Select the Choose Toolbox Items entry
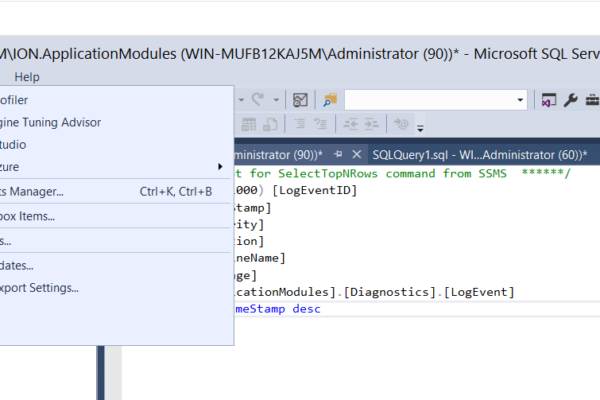This screenshot has height=400, width=600. pos(115,216)
